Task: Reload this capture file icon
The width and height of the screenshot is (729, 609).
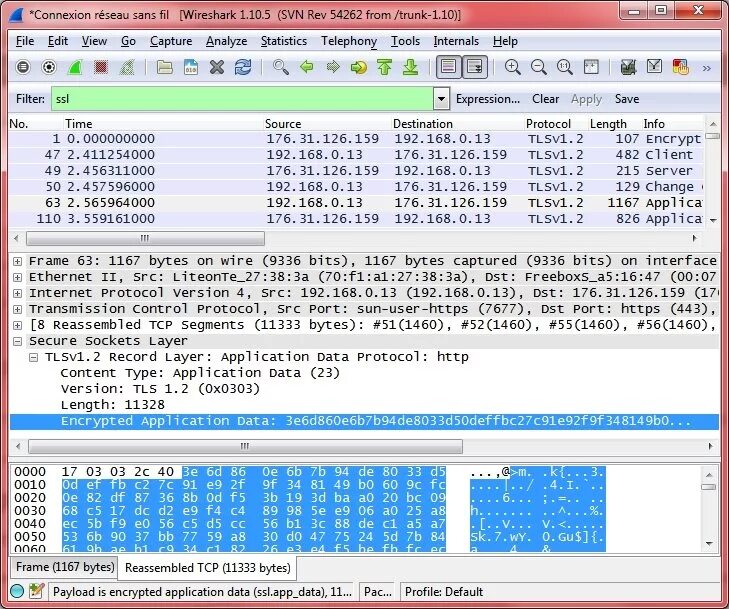Action: [243, 67]
